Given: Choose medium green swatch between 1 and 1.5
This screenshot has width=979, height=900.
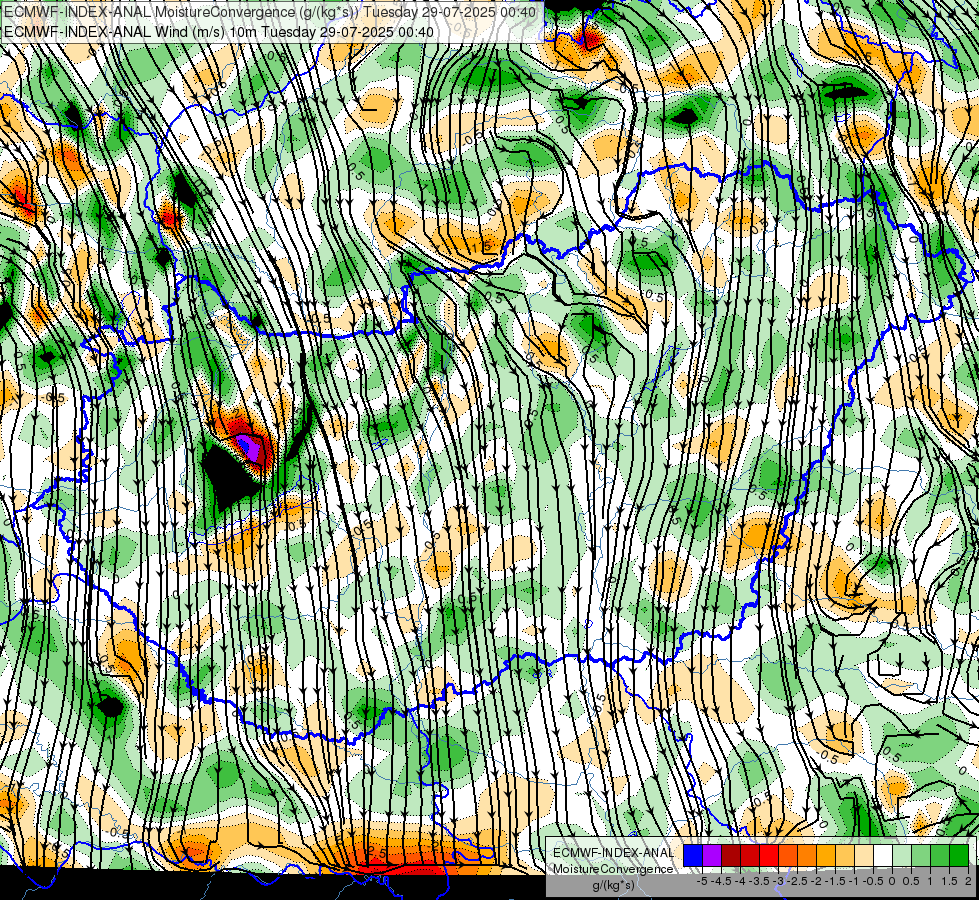Looking at the screenshot, I should click(940, 856).
